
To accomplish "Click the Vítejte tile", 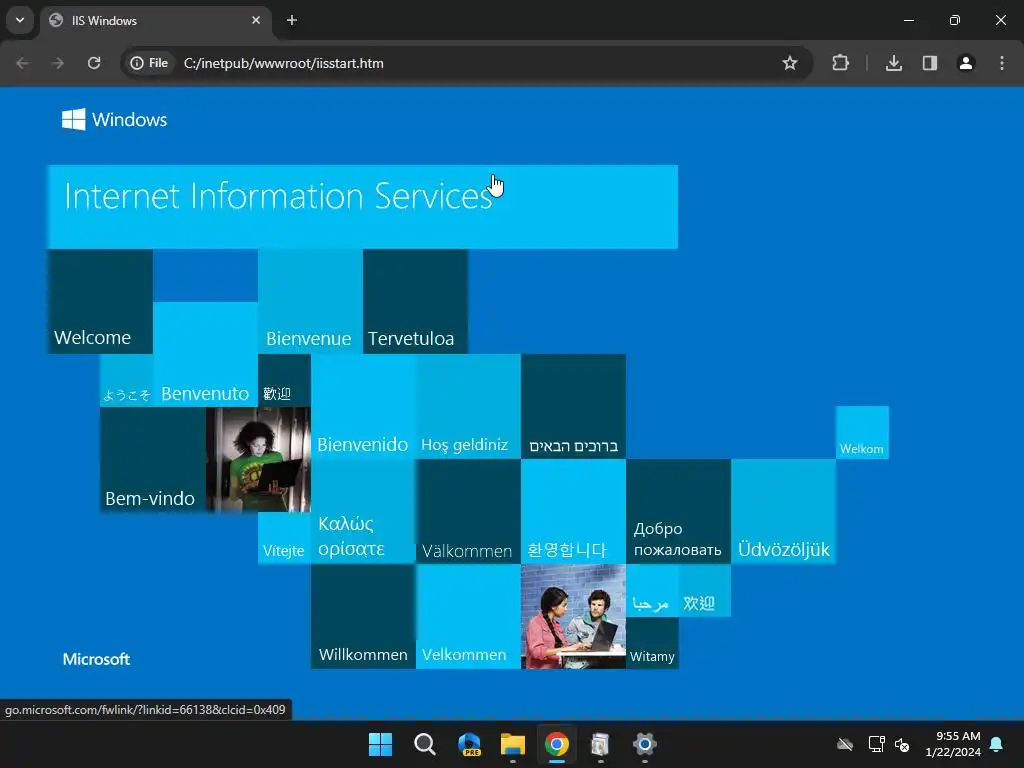I will click(x=284, y=537).
